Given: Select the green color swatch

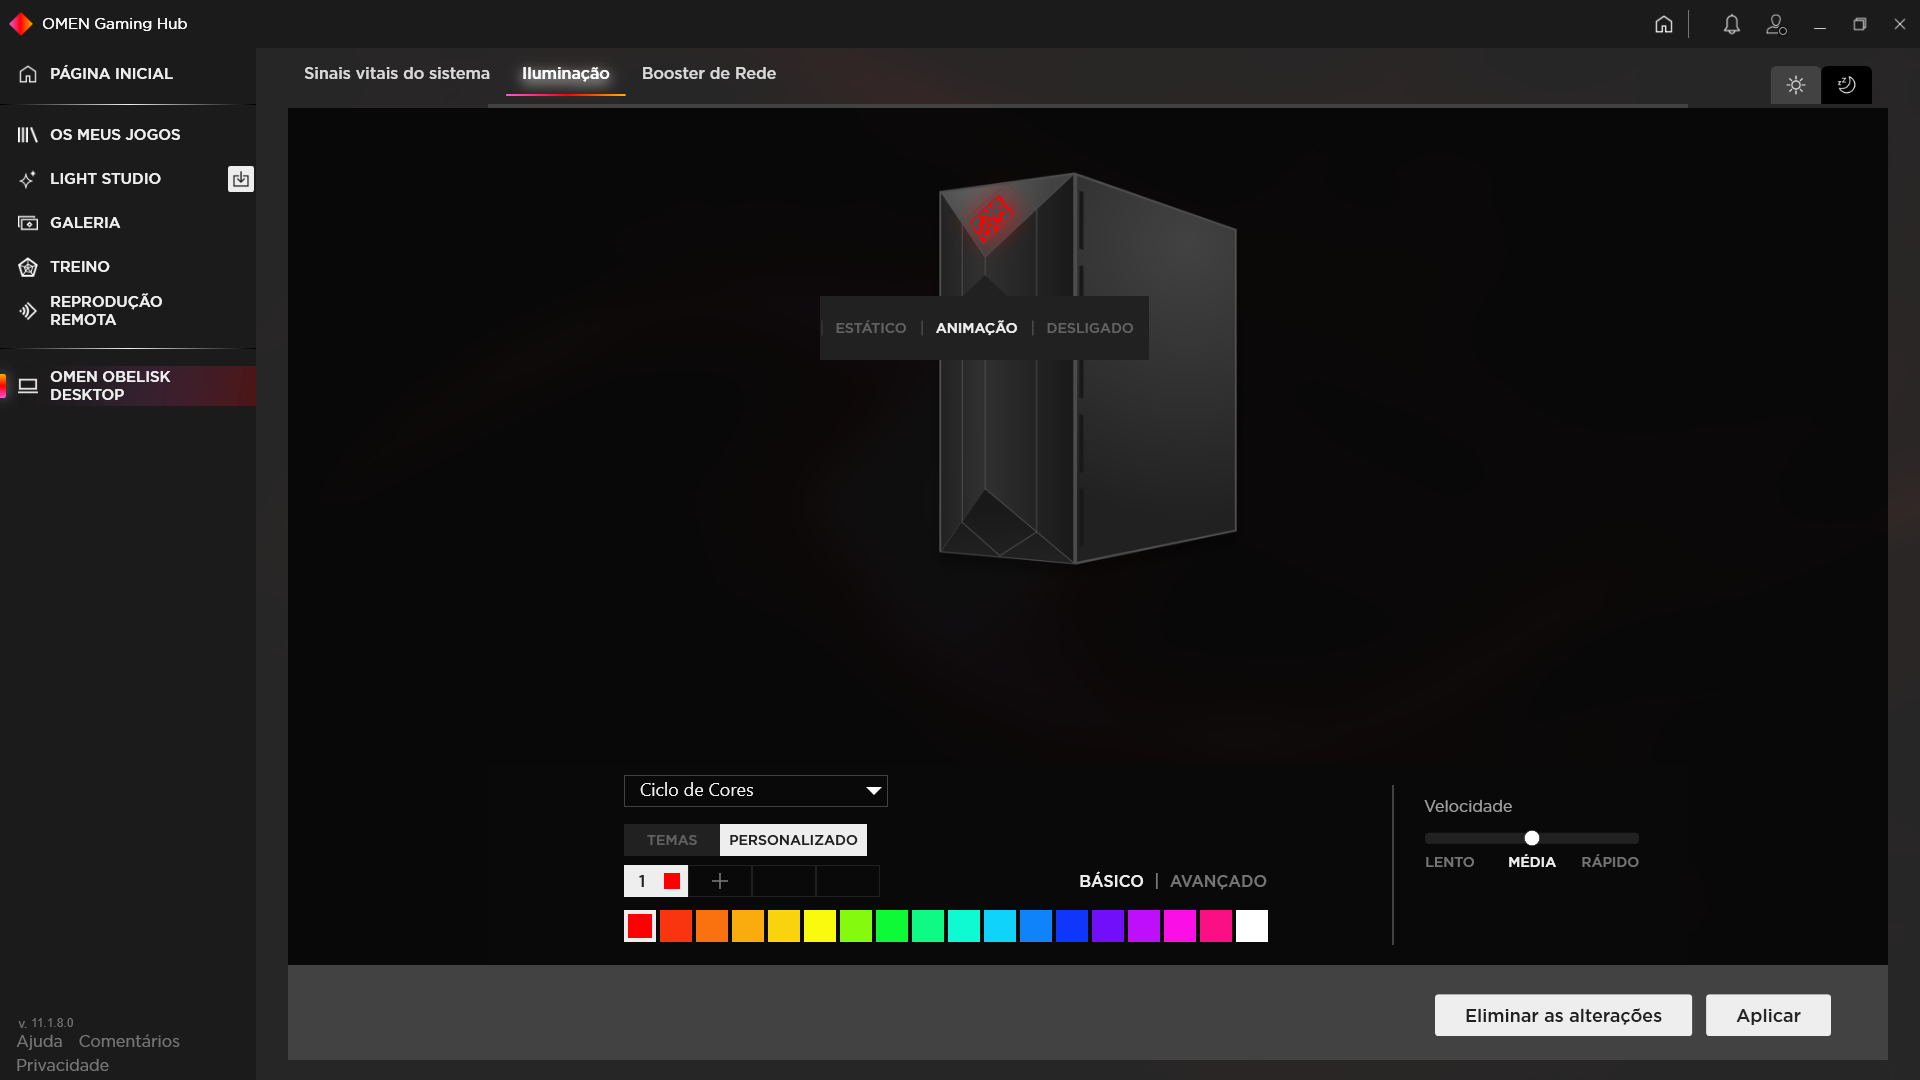Looking at the screenshot, I should (x=891, y=925).
